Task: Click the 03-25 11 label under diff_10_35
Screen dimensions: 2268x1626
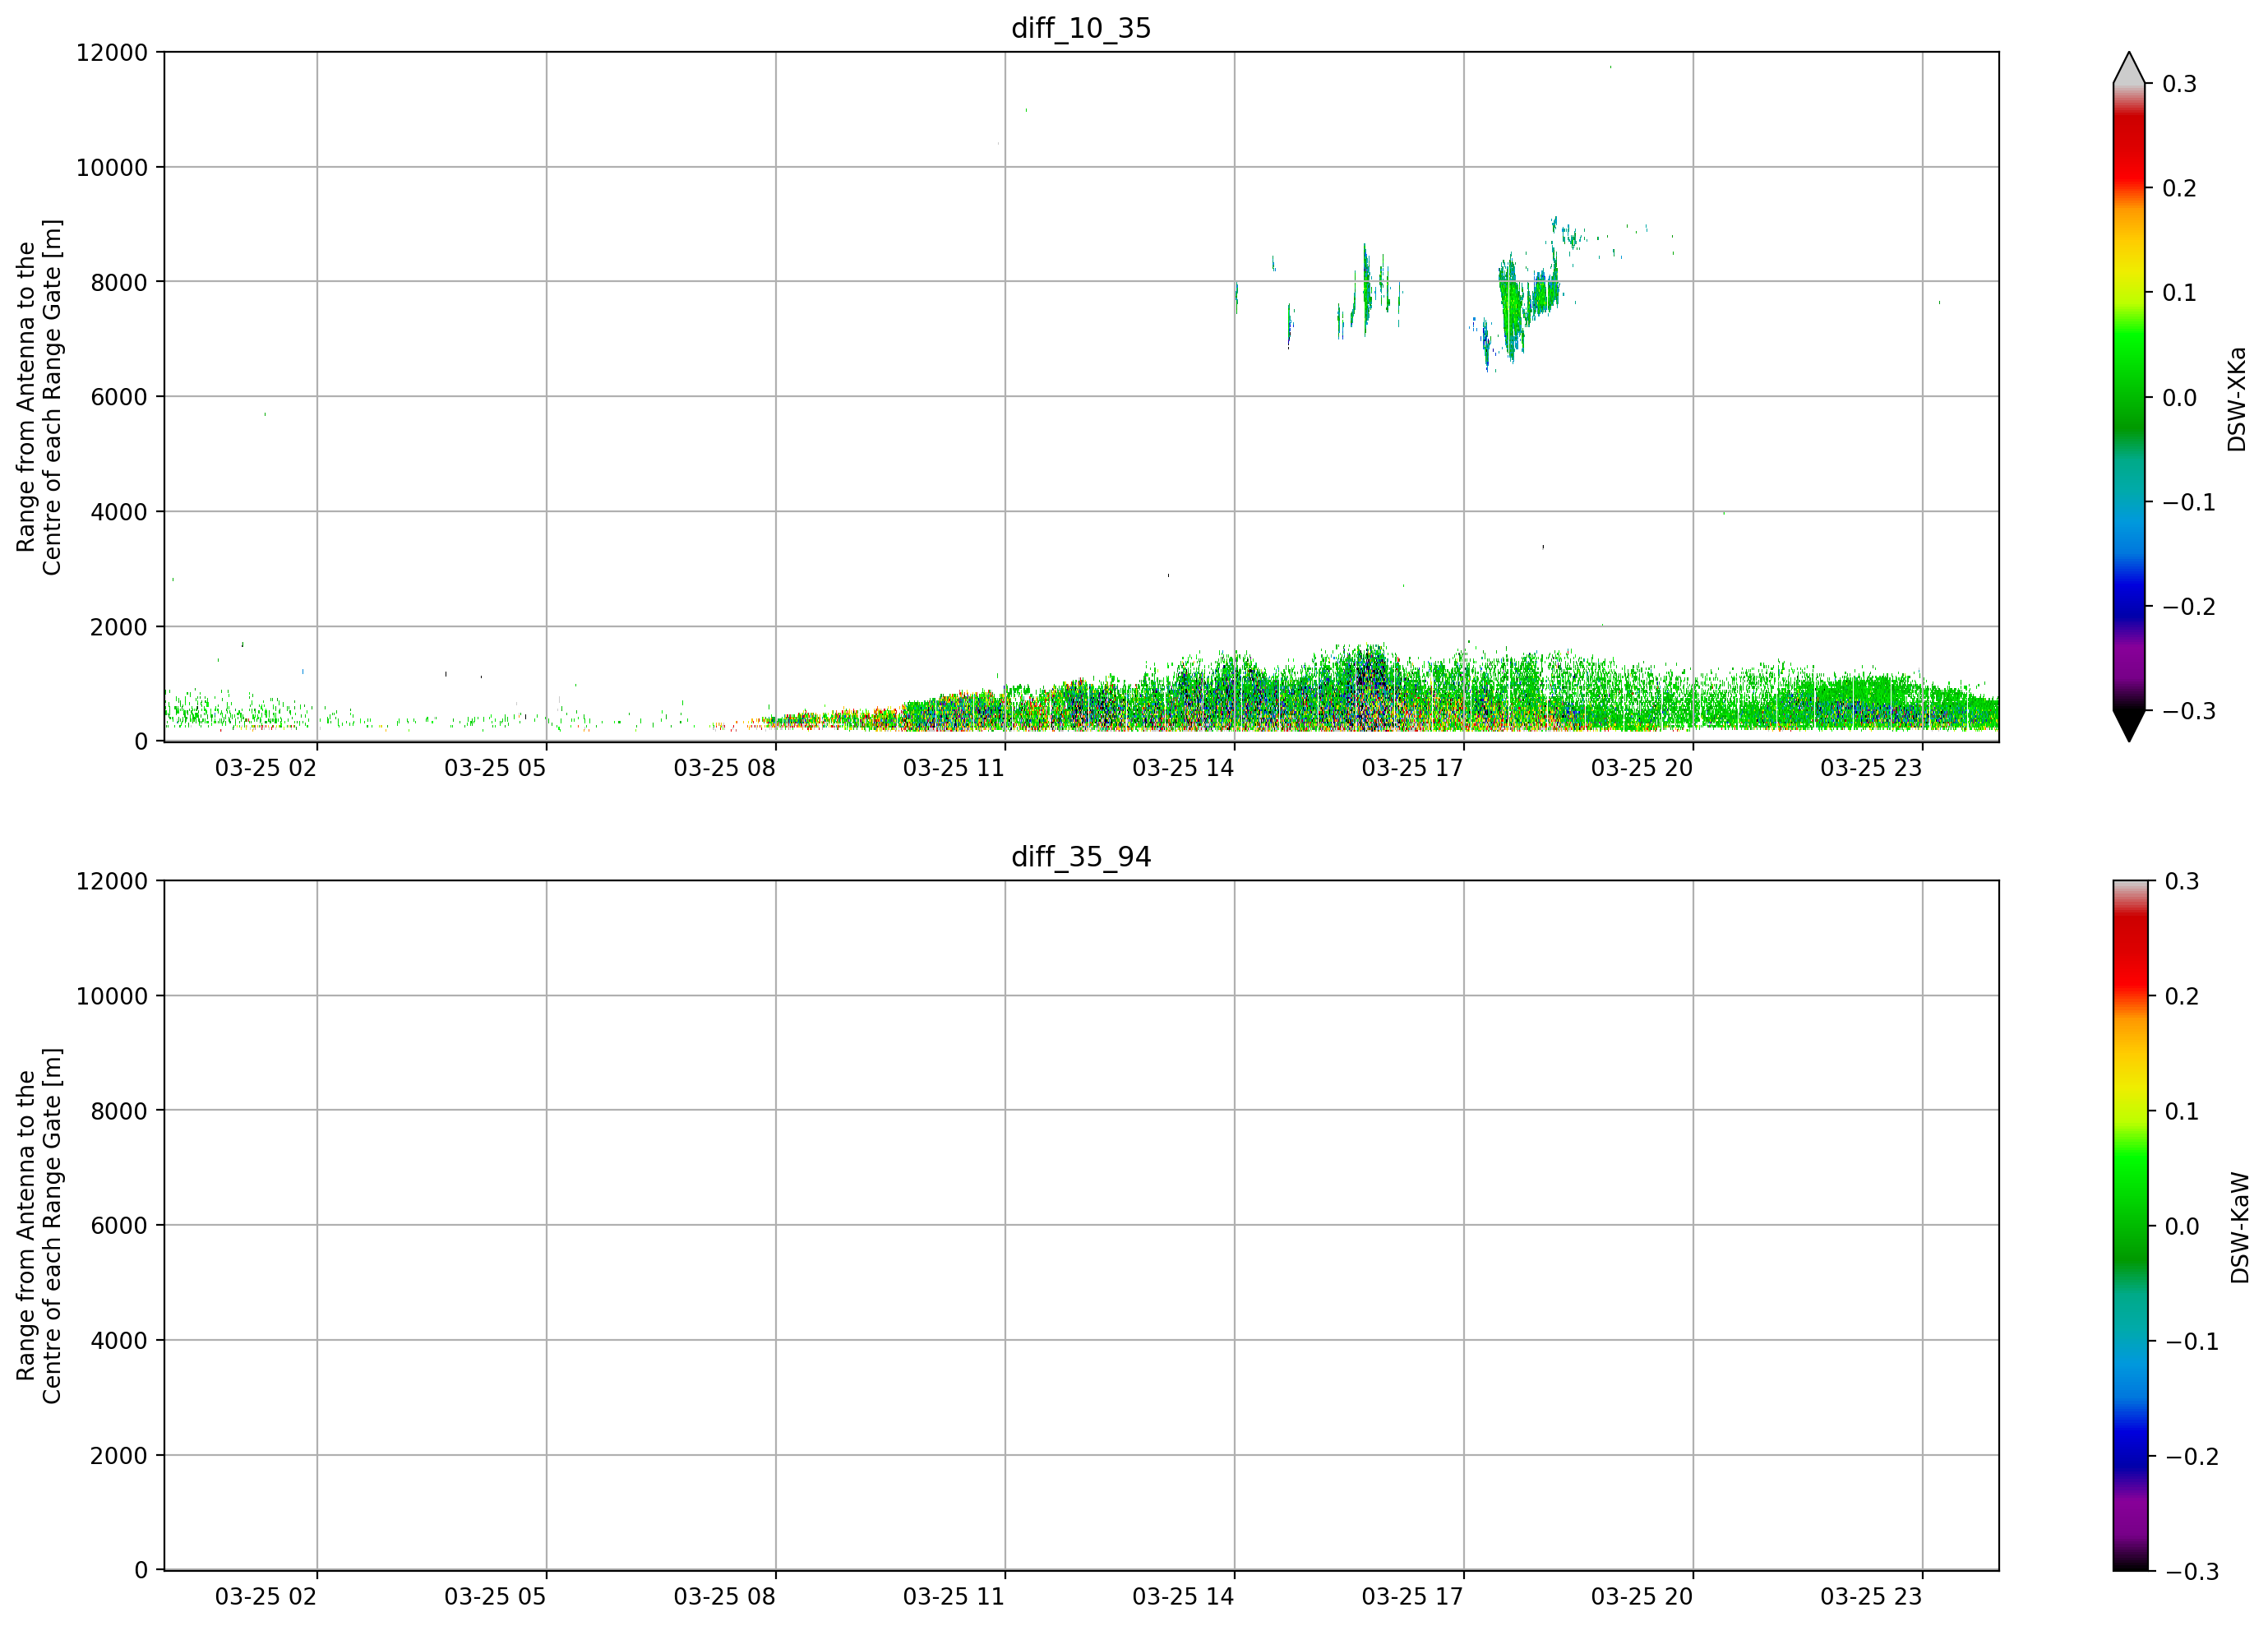Action: [954, 768]
